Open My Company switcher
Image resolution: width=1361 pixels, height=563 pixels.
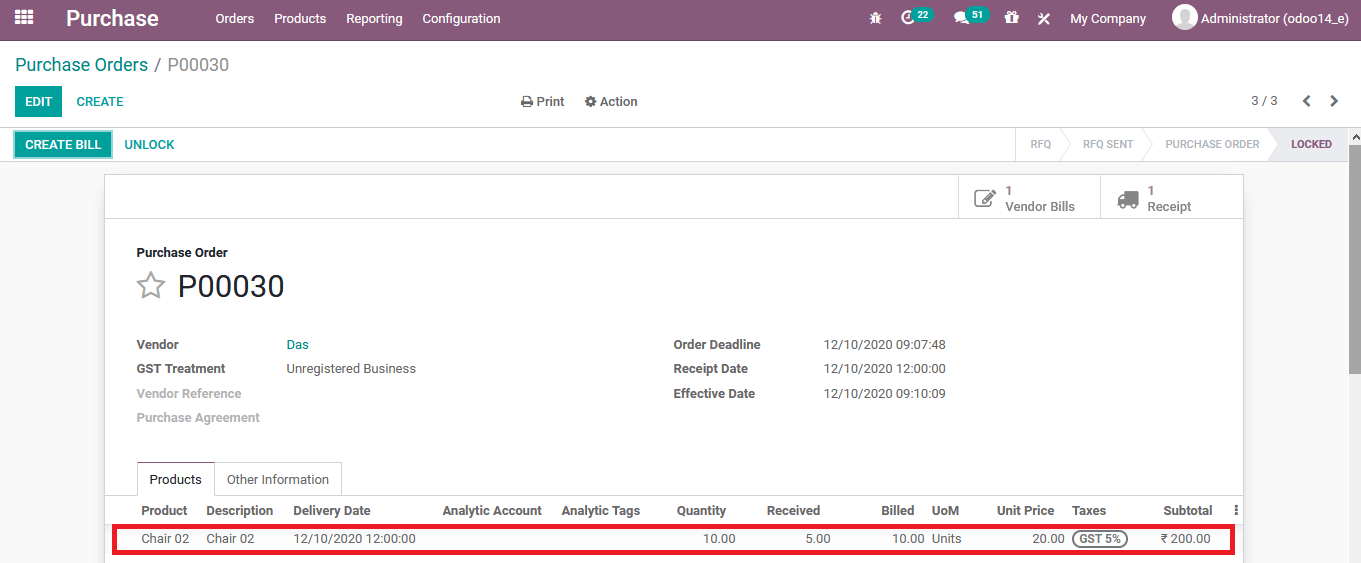[x=1108, y=18]
